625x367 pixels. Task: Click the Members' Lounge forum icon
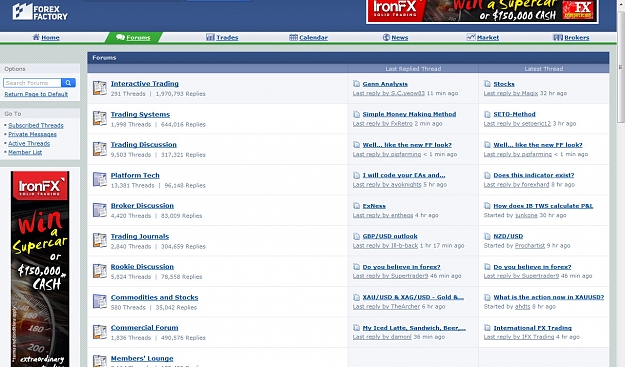[x=100, y=361]
